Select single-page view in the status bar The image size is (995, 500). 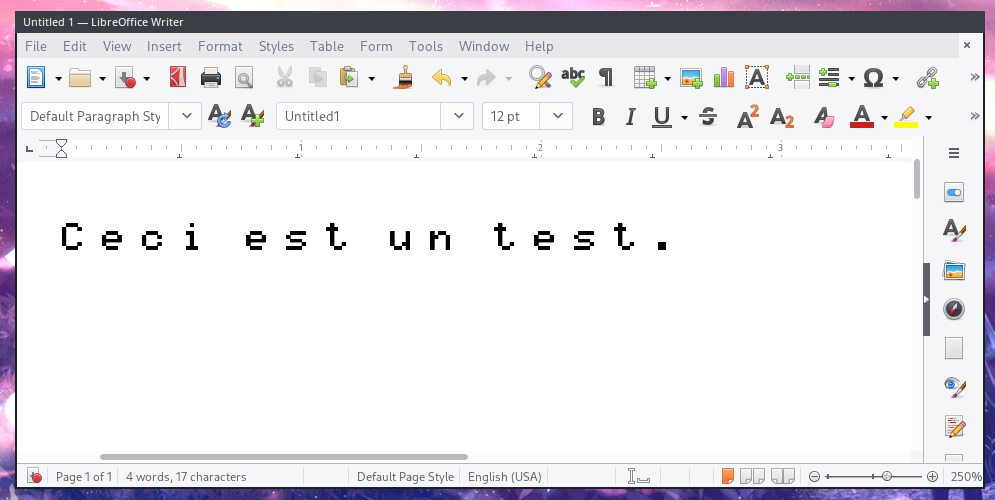(727, 476)
